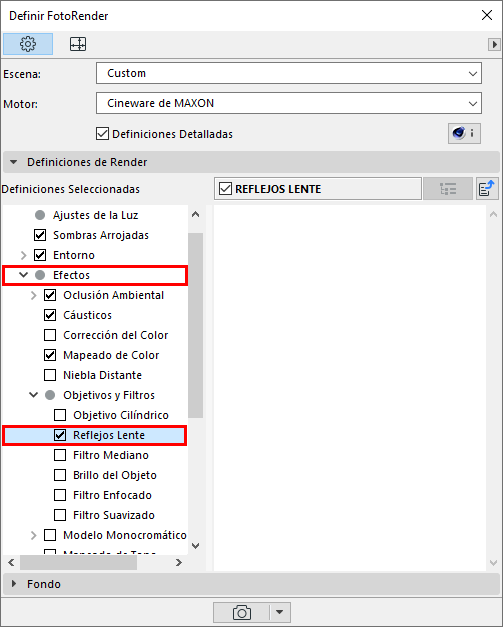Open the camera button dropdown arrow
The image size is (503, 627).
[x=280, y=612]
